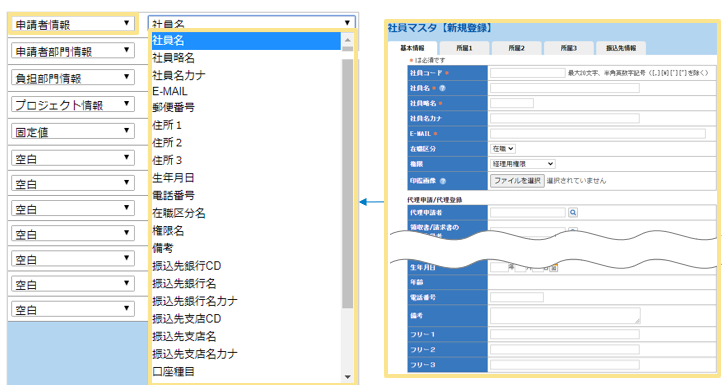
Task: Open the 権限 select showing 経理用権限
Action: click(523, 164)
